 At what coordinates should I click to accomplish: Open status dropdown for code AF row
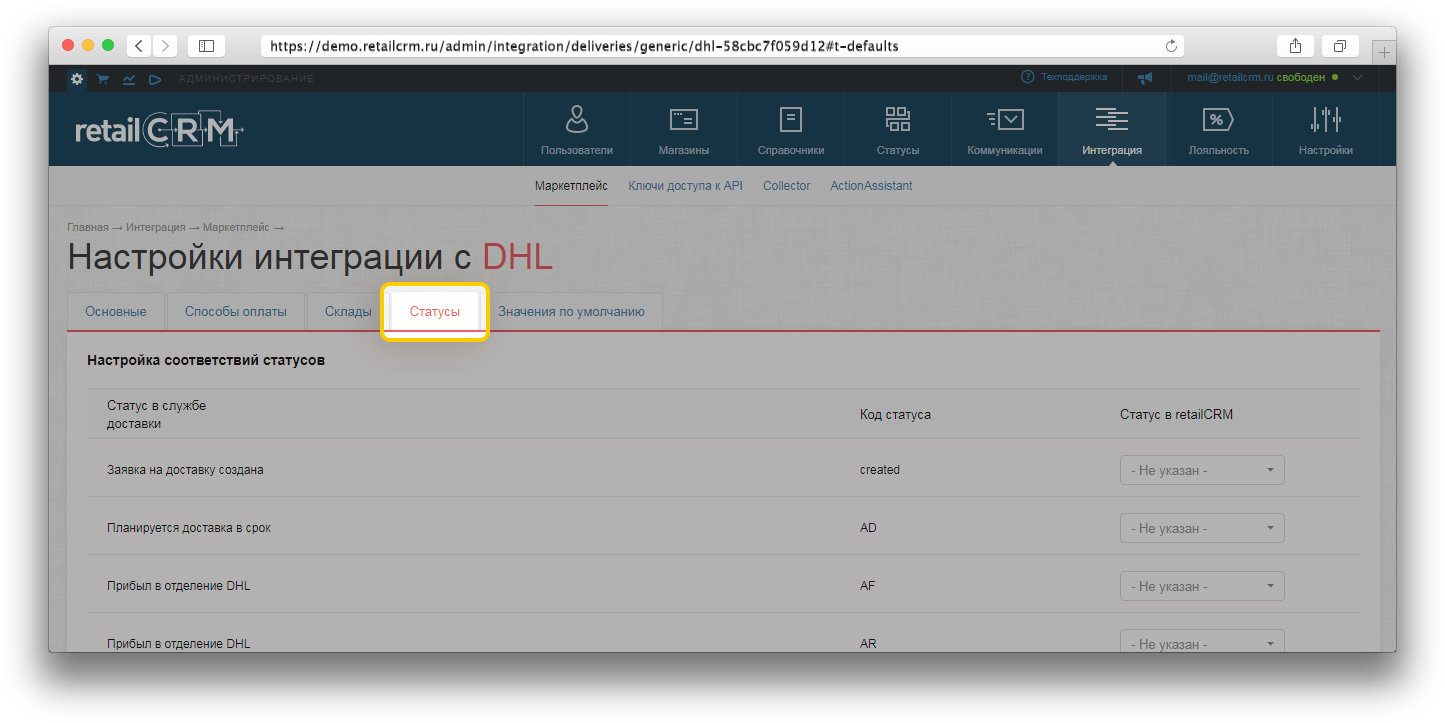pyautogui.click(x=1202, y=586)
